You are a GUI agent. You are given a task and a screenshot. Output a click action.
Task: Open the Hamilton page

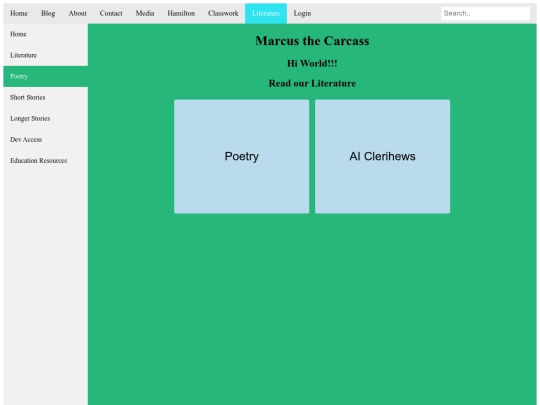[x=181, y=13]
